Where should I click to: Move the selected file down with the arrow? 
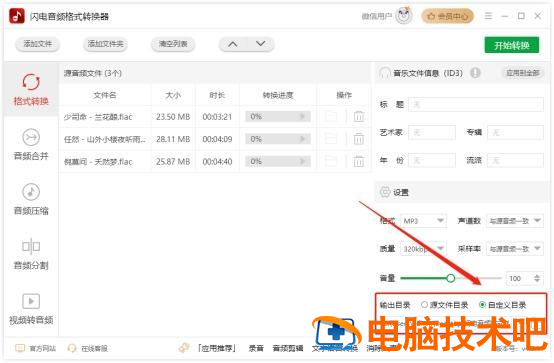(x=261, y=44)
